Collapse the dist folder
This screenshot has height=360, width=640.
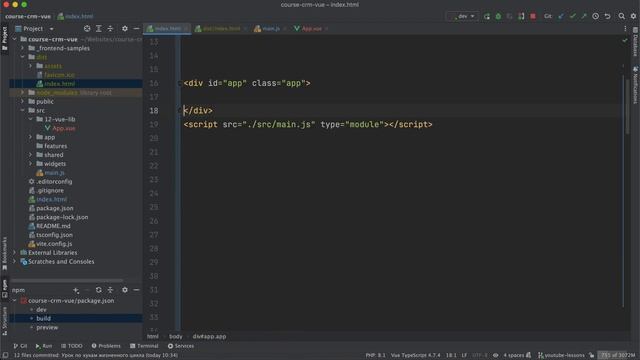tap(22, 57)
